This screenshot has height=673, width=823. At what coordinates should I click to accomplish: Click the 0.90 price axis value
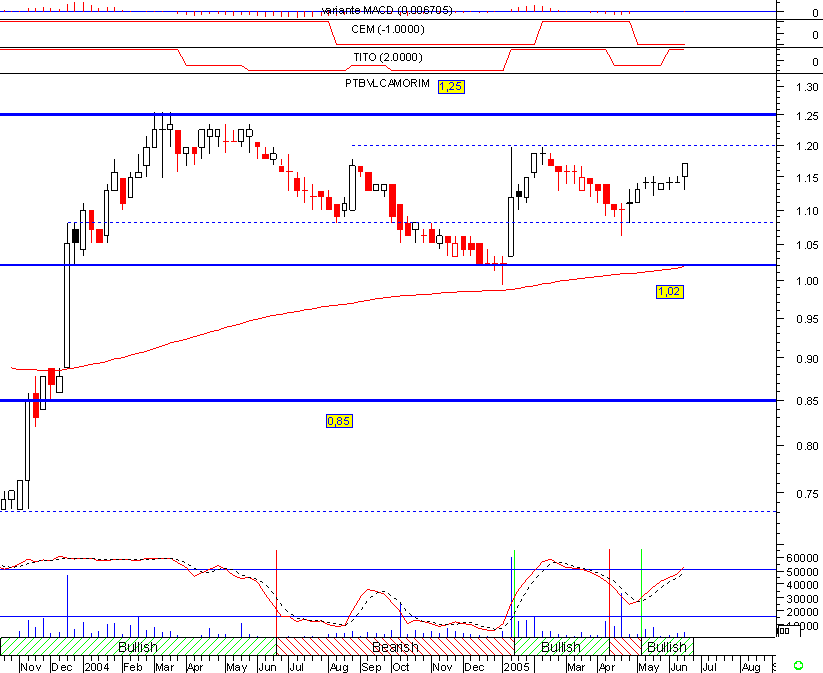click(807, 359)
